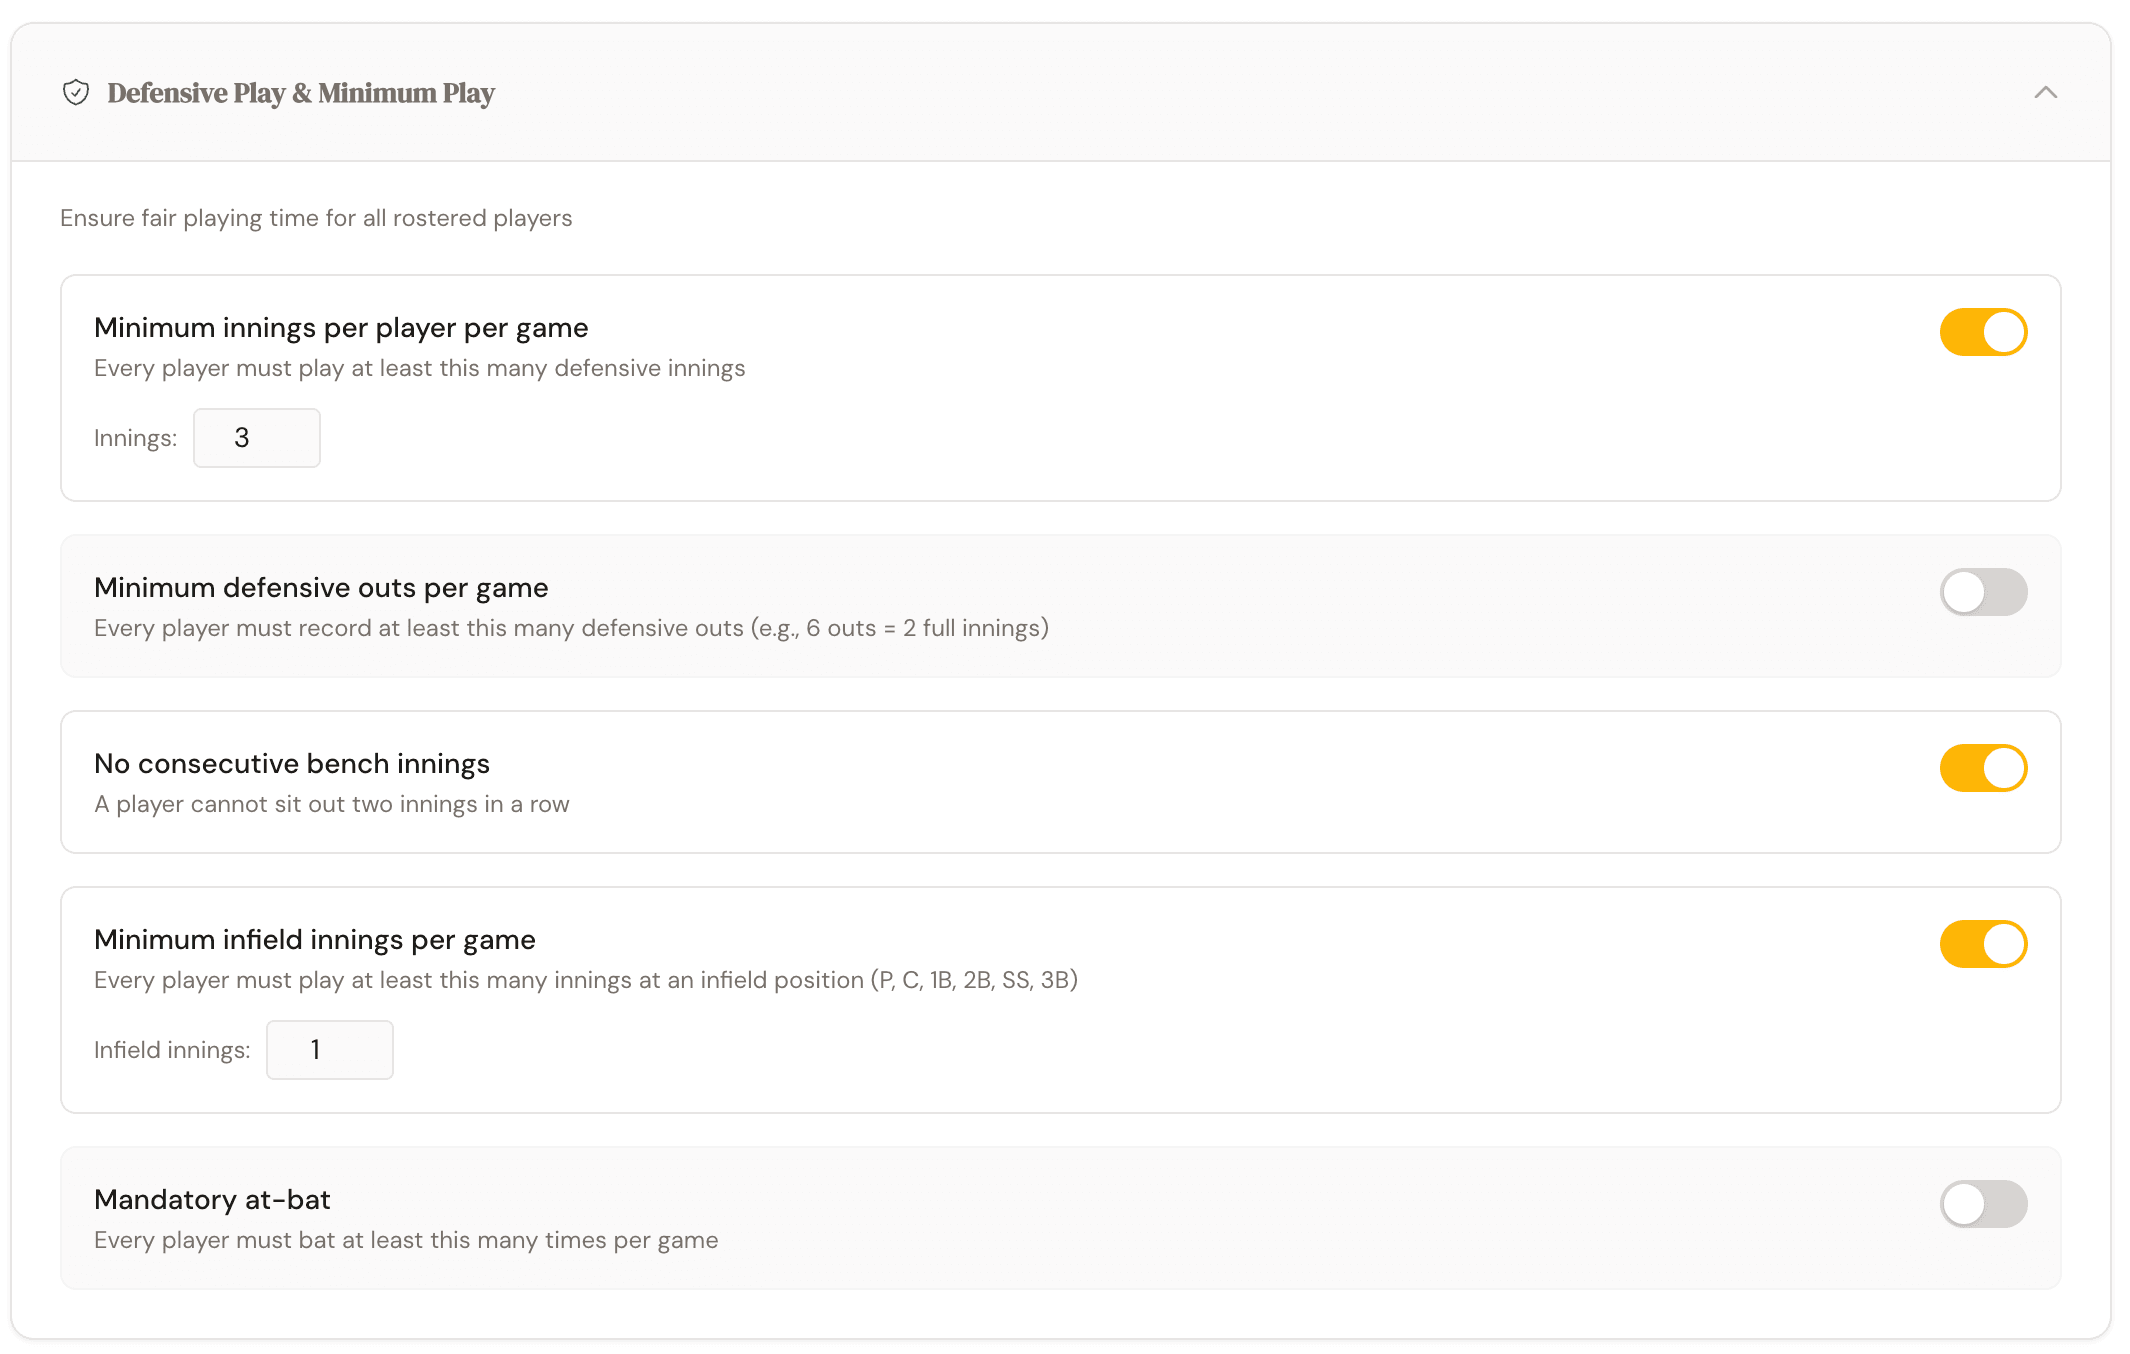Click the Minimum innings per player heading
2130x1354 pixels.
(x=341, y=327)
